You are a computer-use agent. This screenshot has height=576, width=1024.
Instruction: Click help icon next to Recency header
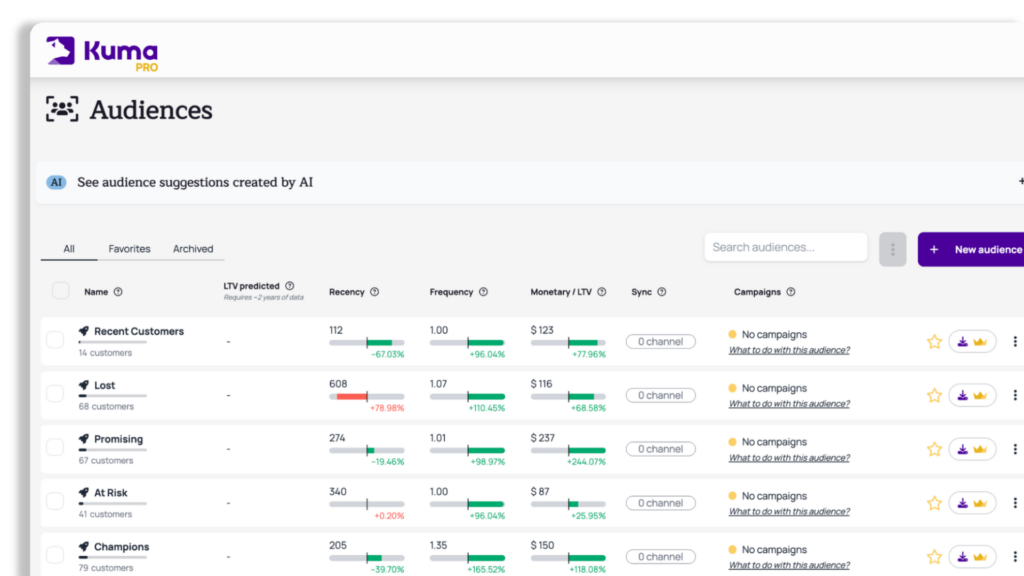375,292
